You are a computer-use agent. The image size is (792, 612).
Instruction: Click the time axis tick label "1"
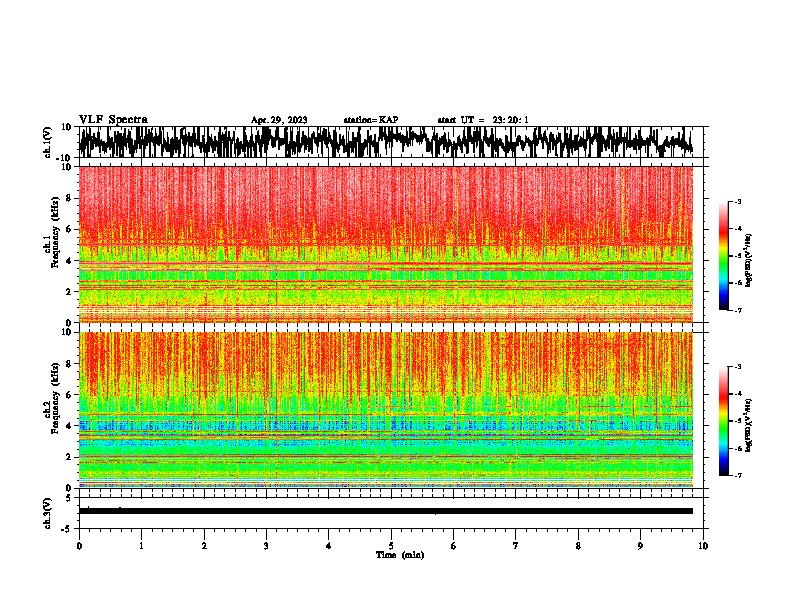point(141,546)
